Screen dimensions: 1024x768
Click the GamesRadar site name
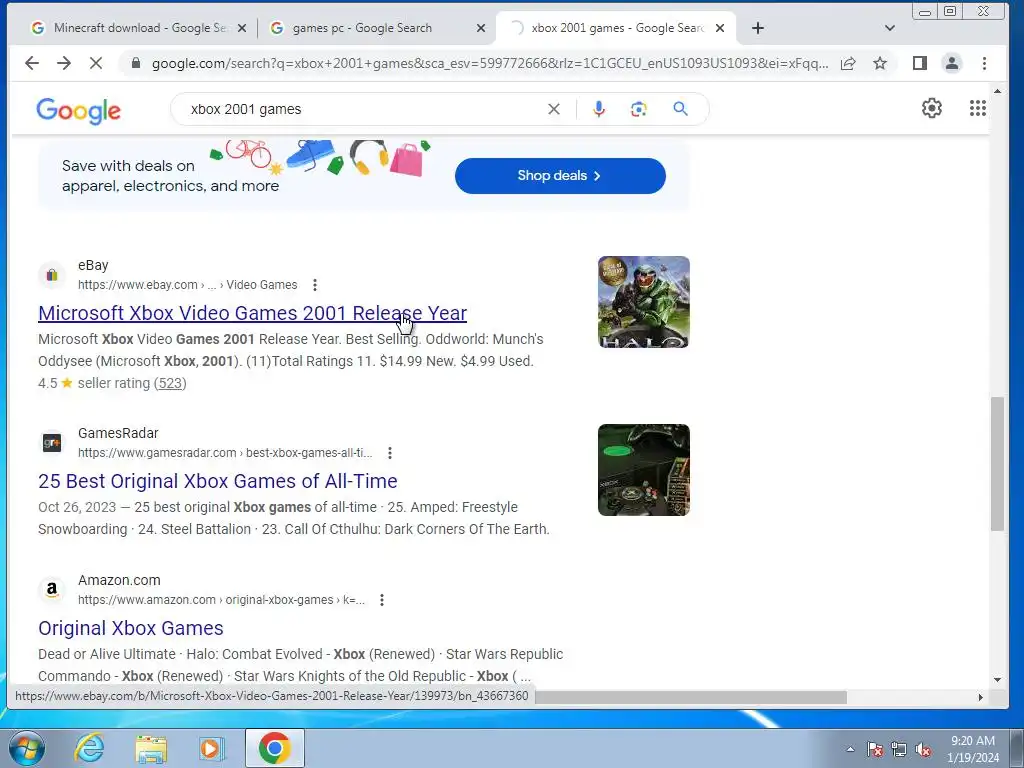coord(118,433)
